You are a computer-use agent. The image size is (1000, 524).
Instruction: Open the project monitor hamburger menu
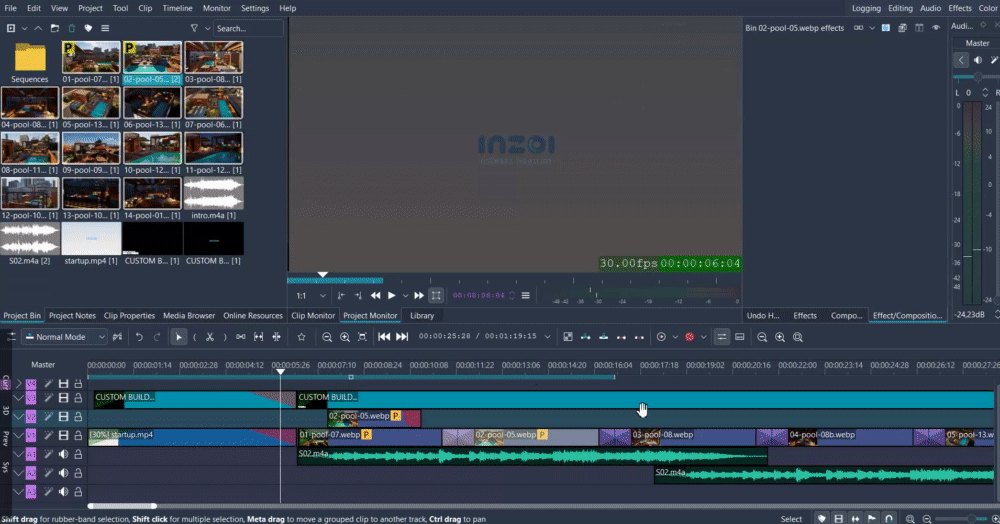526,295
